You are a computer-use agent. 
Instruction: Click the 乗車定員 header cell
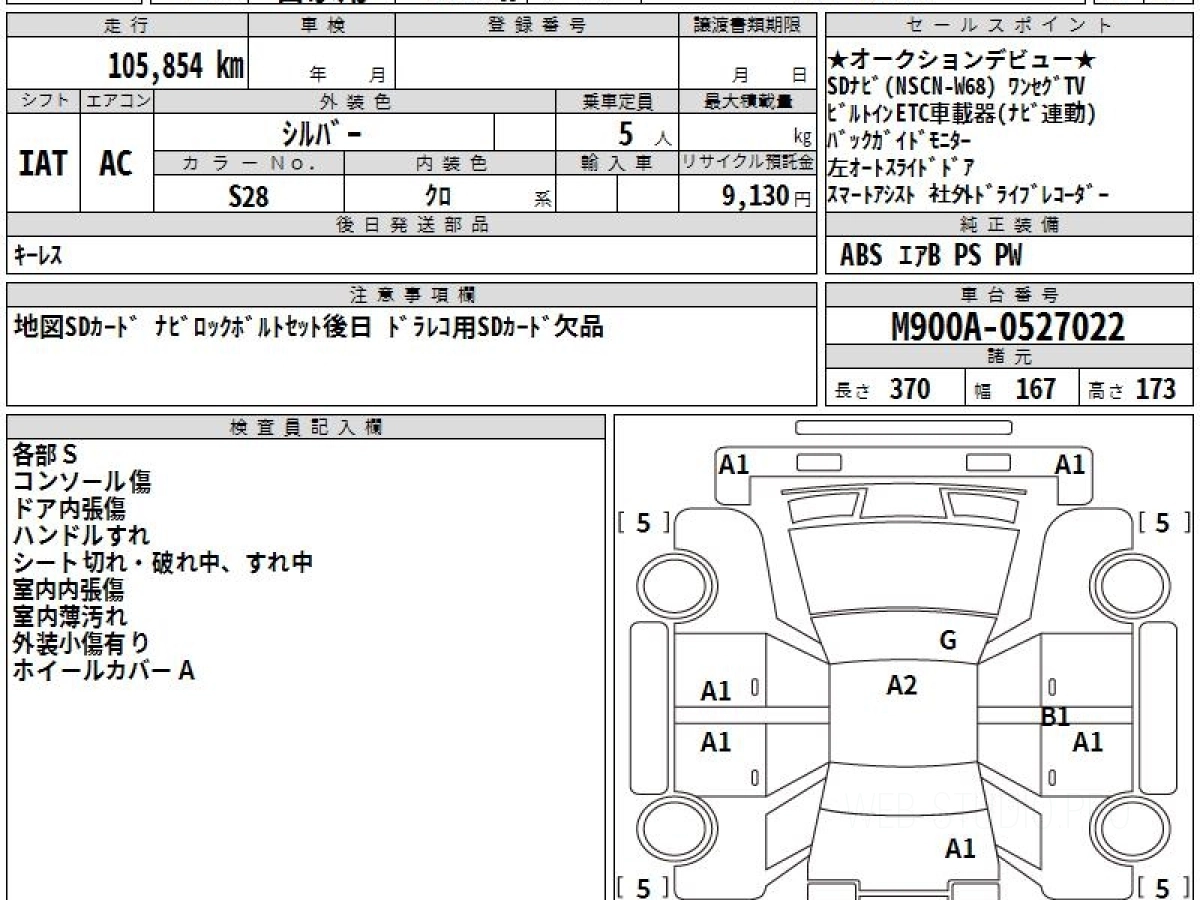pyautogui.click(x=617, y=101)
